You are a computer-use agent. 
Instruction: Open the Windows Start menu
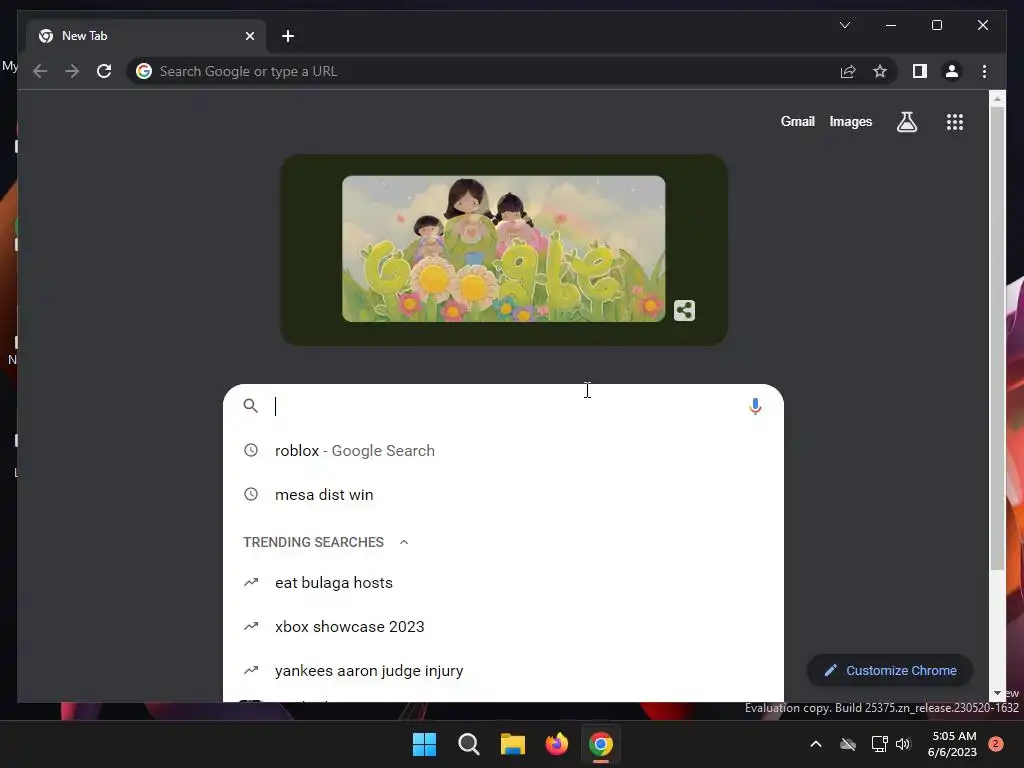(x=424, y=744)
